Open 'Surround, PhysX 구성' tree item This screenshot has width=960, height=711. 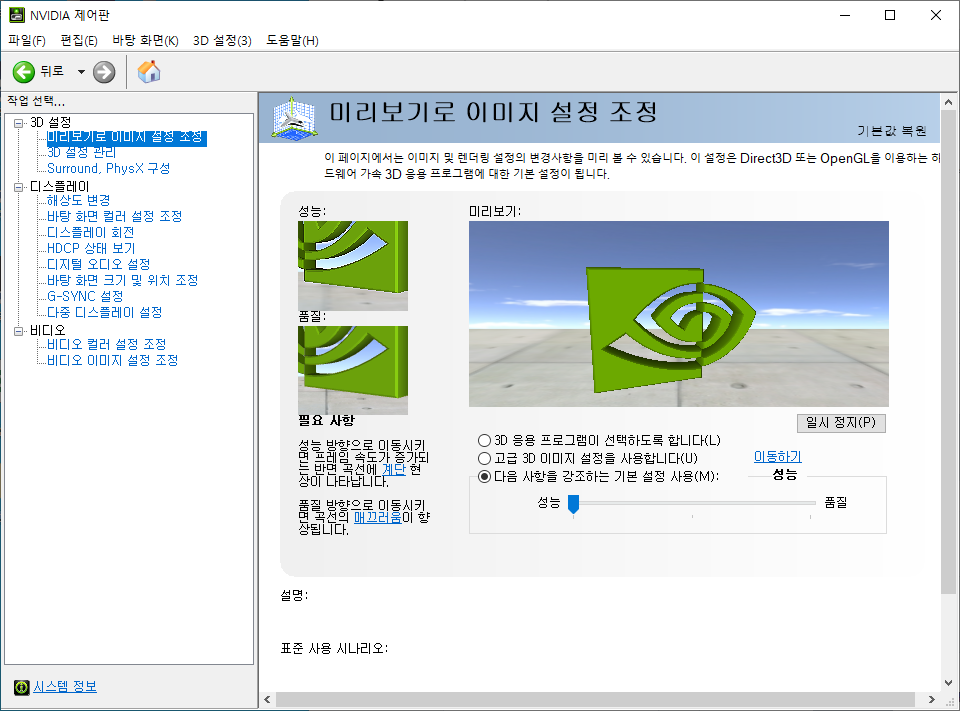108,168
